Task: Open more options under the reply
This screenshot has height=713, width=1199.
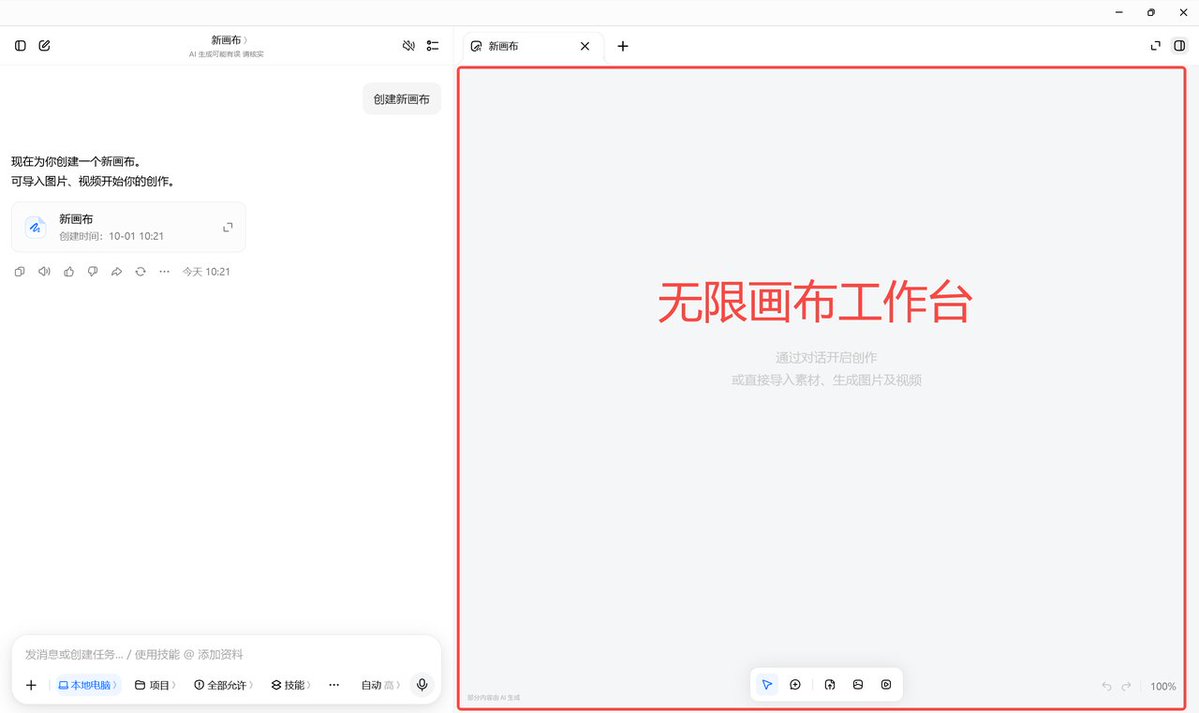Action: tap(164, 272)
